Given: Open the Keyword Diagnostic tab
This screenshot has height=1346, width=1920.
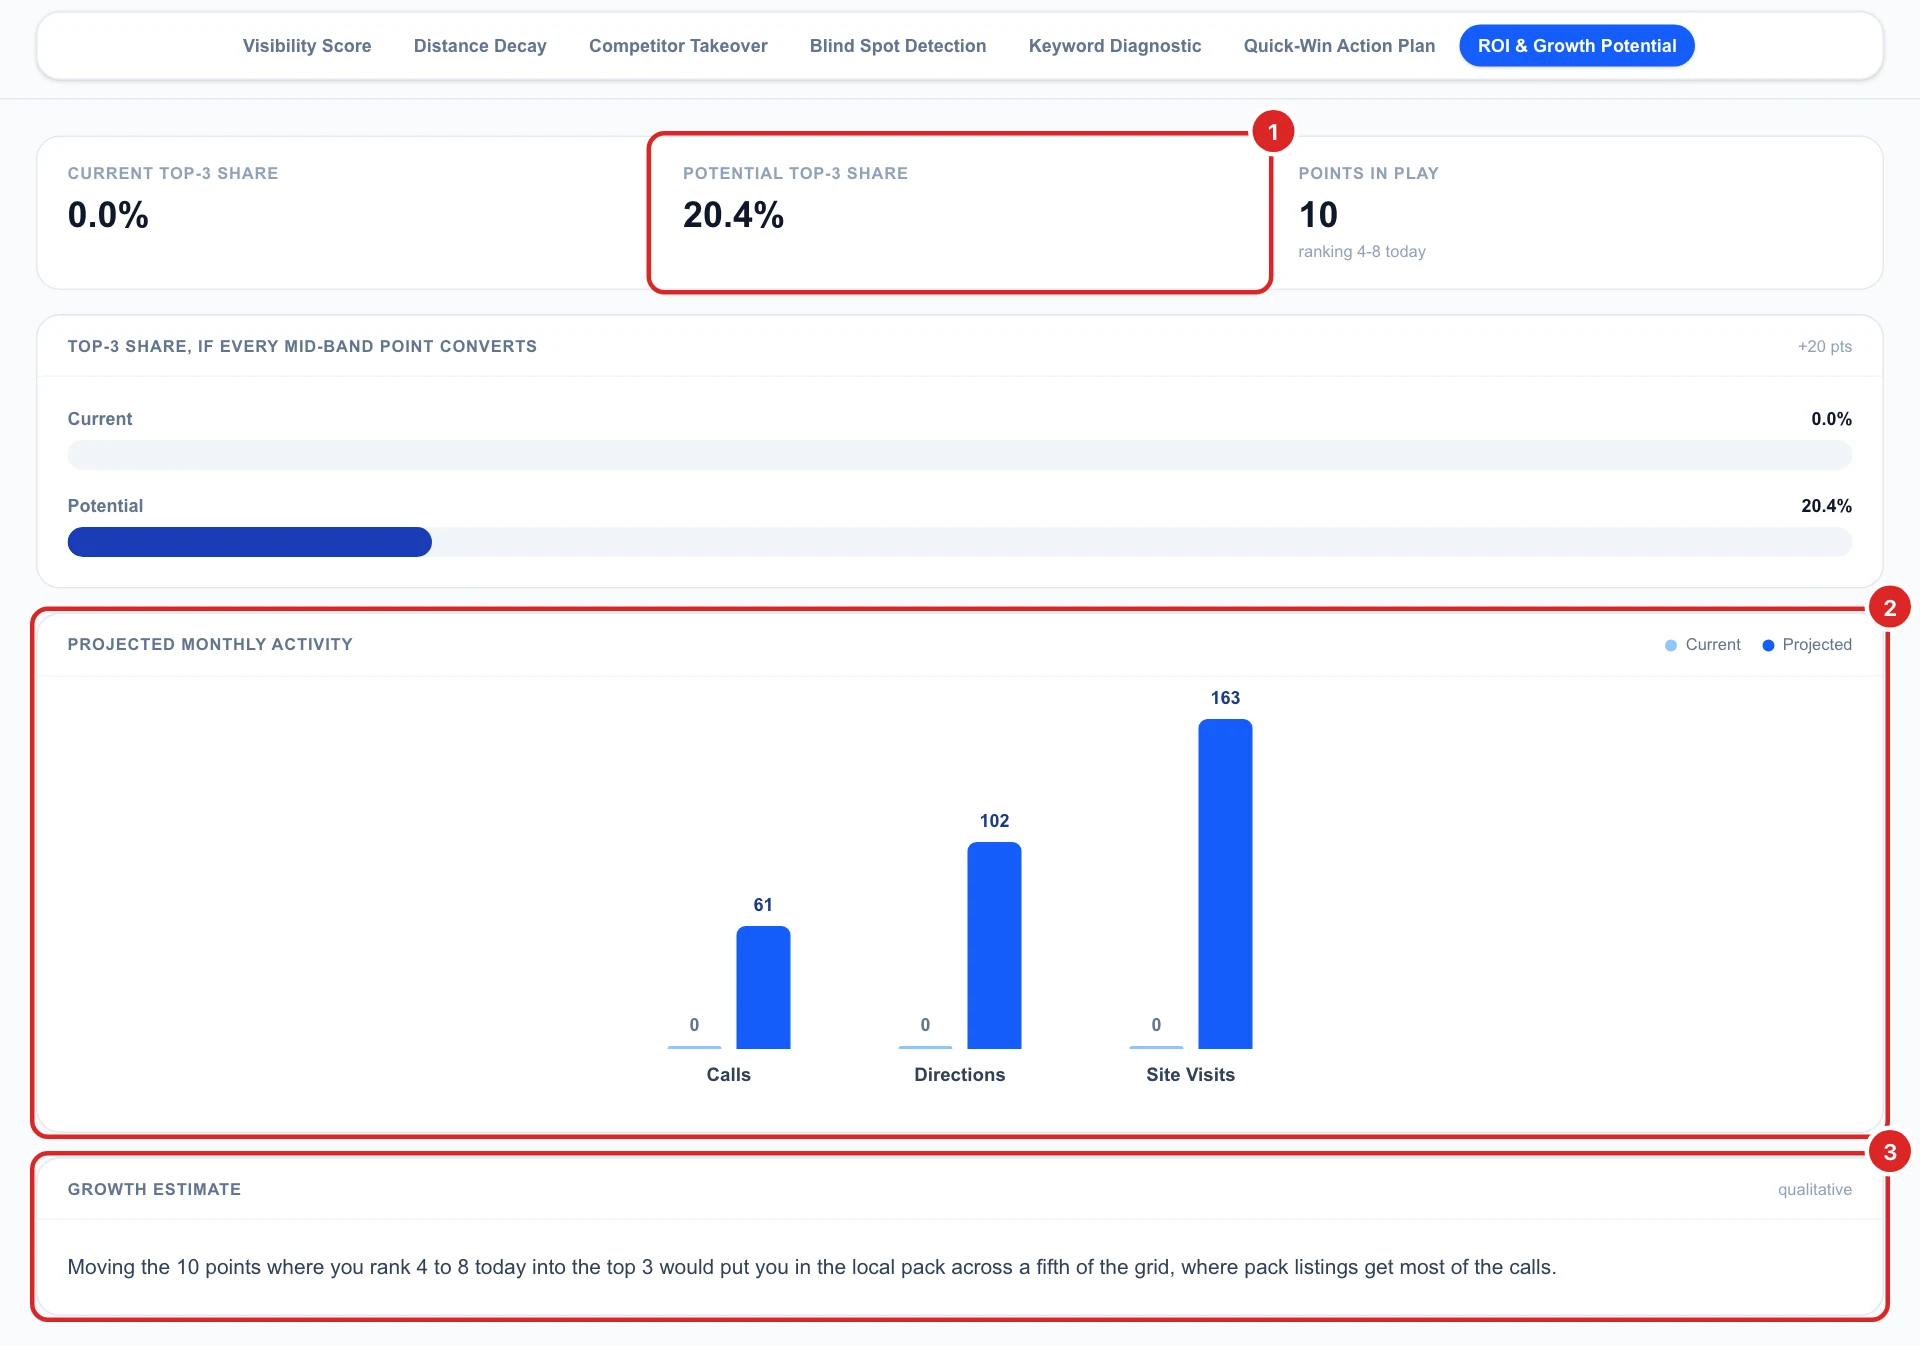Looking at the screenshot, I should 1115,46.
